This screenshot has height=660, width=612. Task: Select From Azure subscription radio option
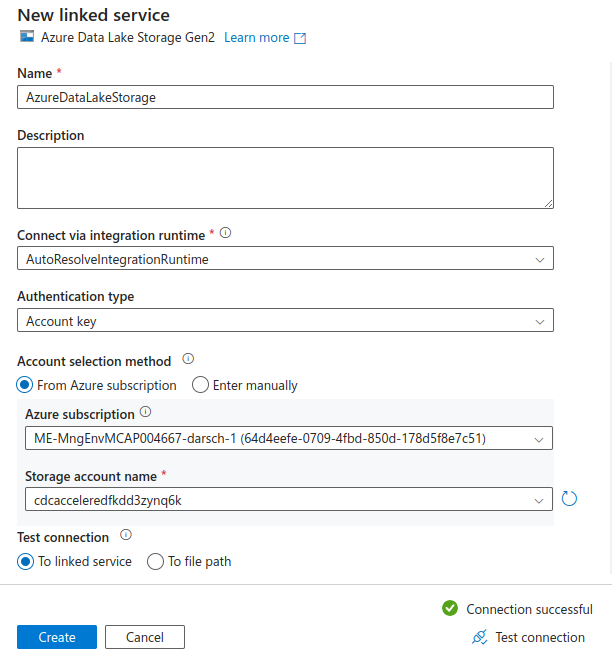[25, 385]
